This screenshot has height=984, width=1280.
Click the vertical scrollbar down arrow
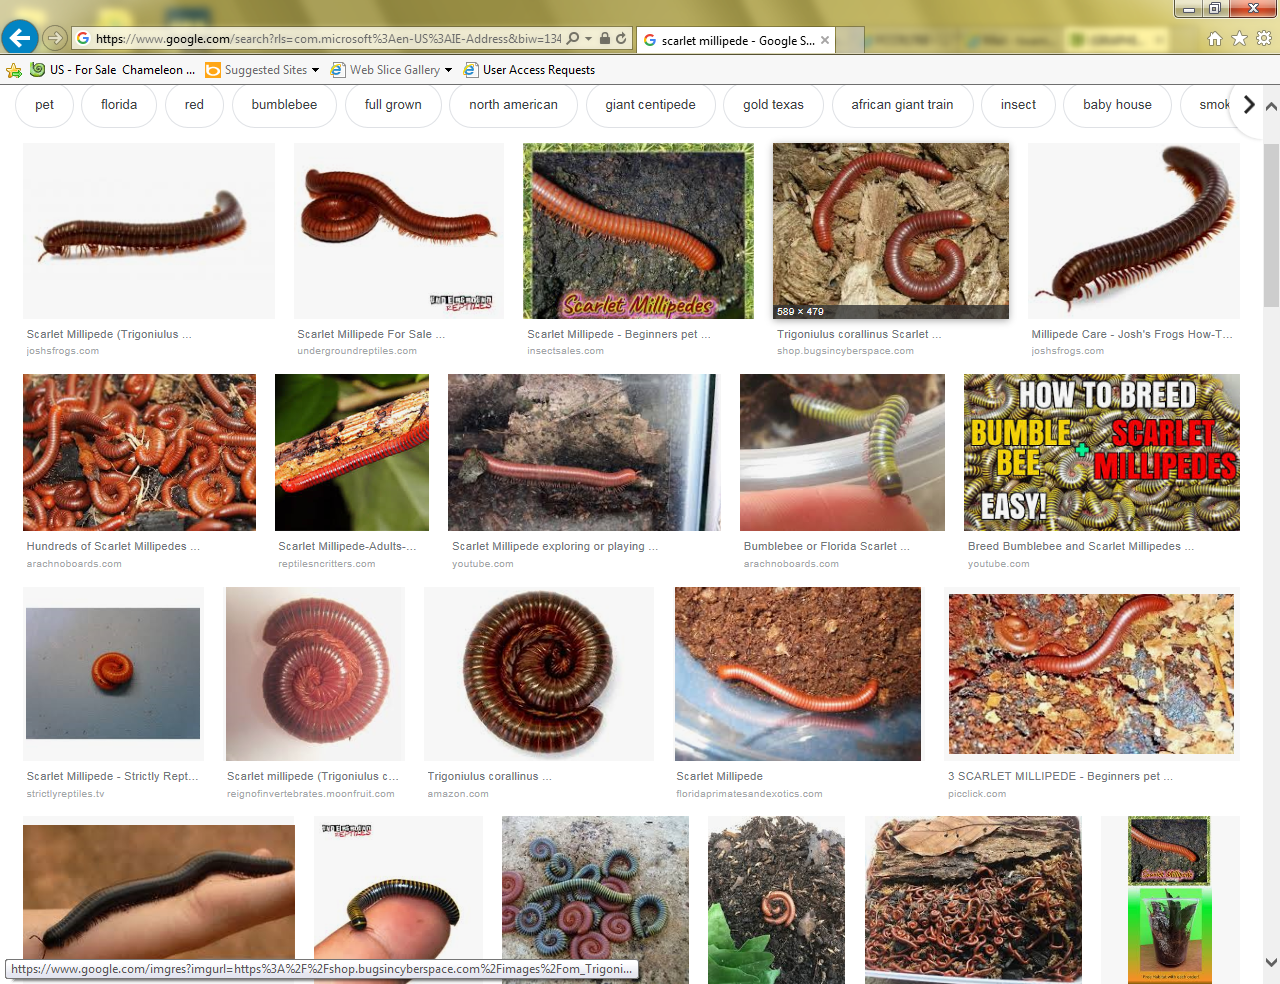click(1271, 962)
